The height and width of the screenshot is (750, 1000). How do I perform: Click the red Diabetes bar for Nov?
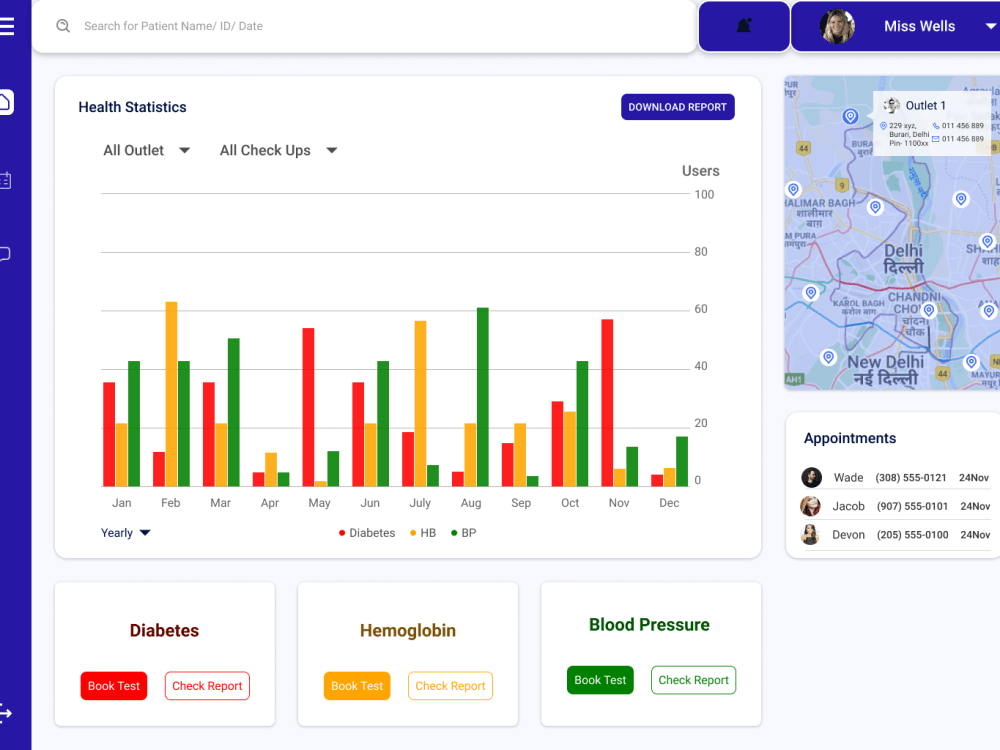click(x=607, y=403)
